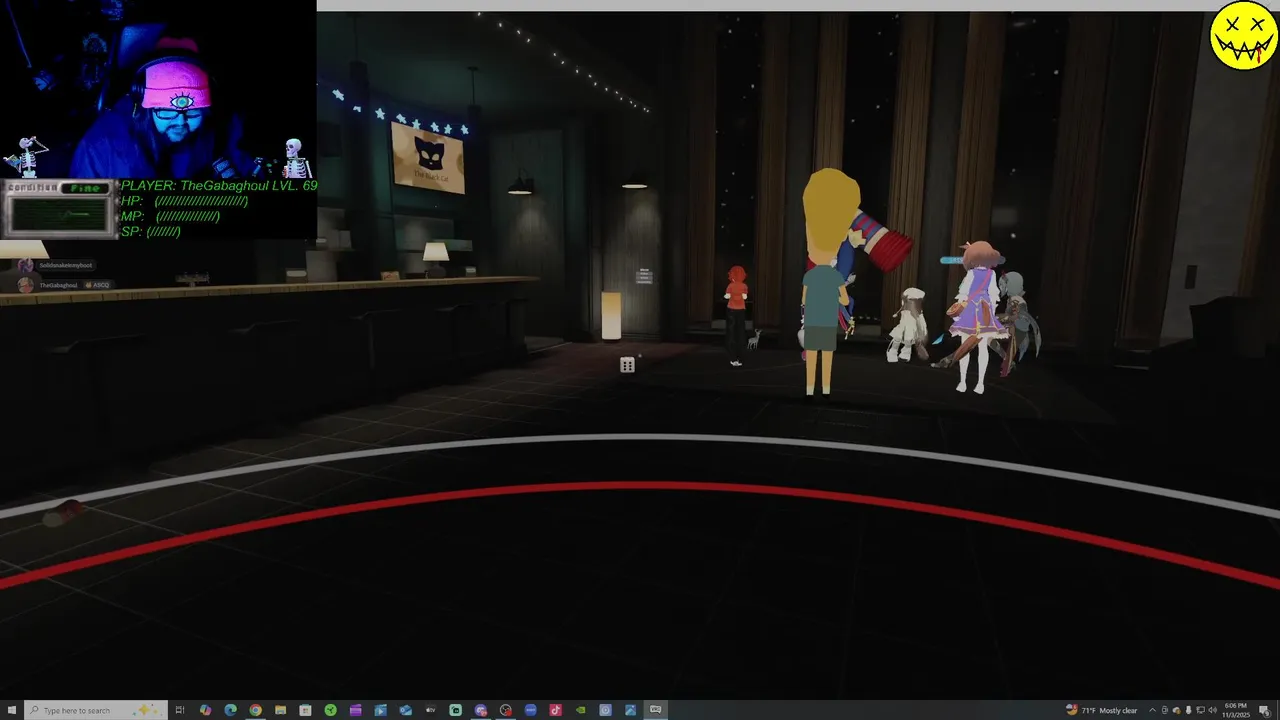Click the green Fine condition indicator

click(x=85, y=188)
